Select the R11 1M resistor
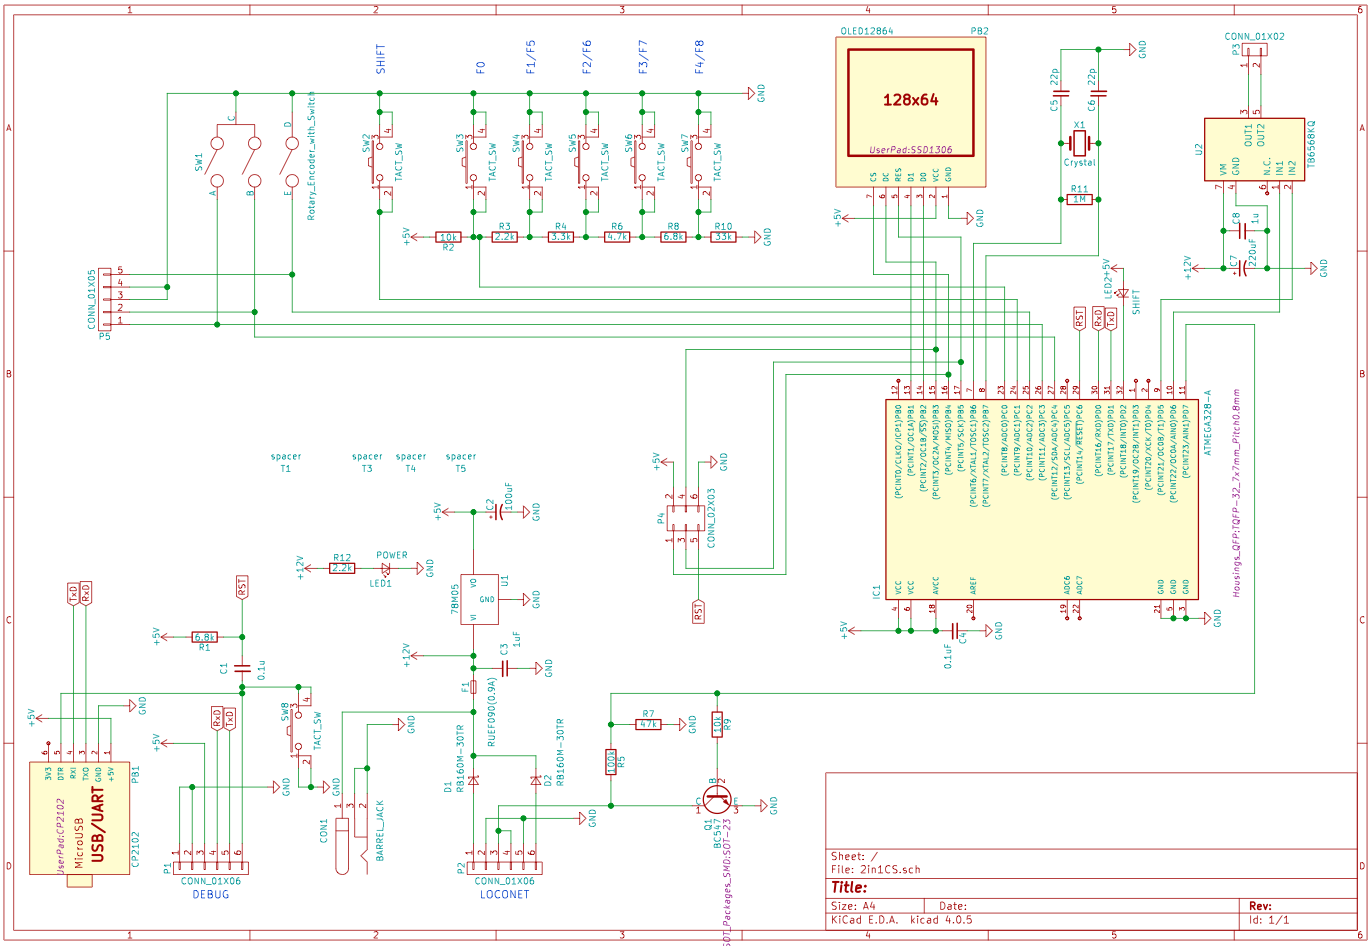Image resolution: width=1372 pixels, height=946 pixels. point(1080,199)
